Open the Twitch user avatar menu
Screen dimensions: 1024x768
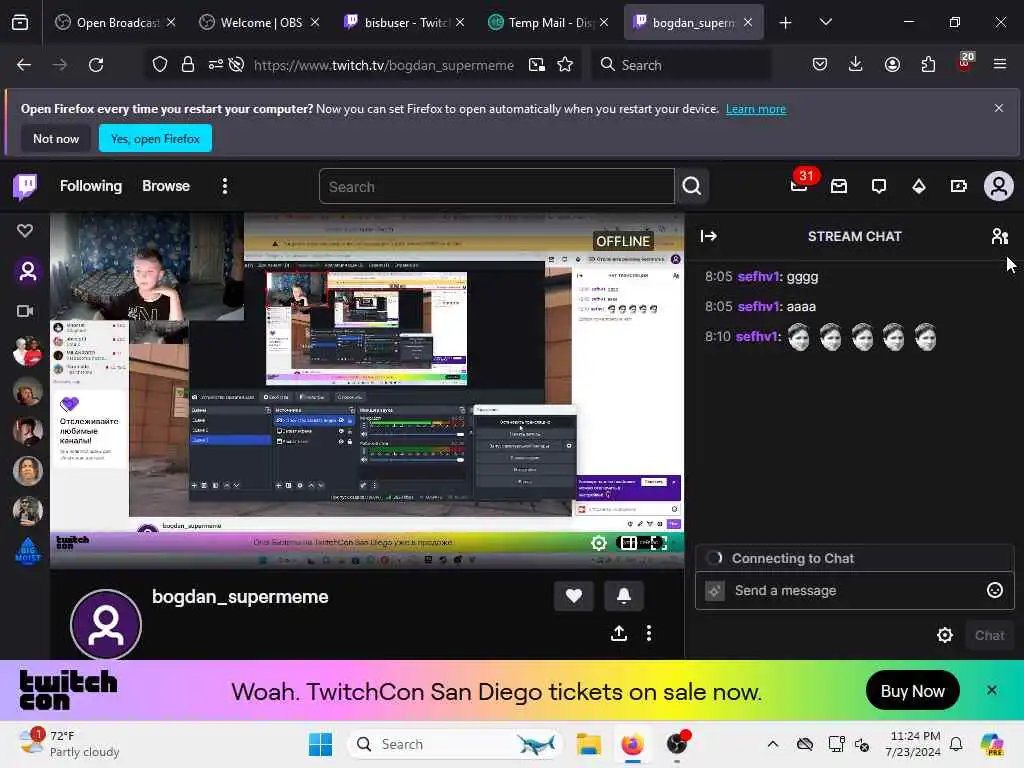999,187
